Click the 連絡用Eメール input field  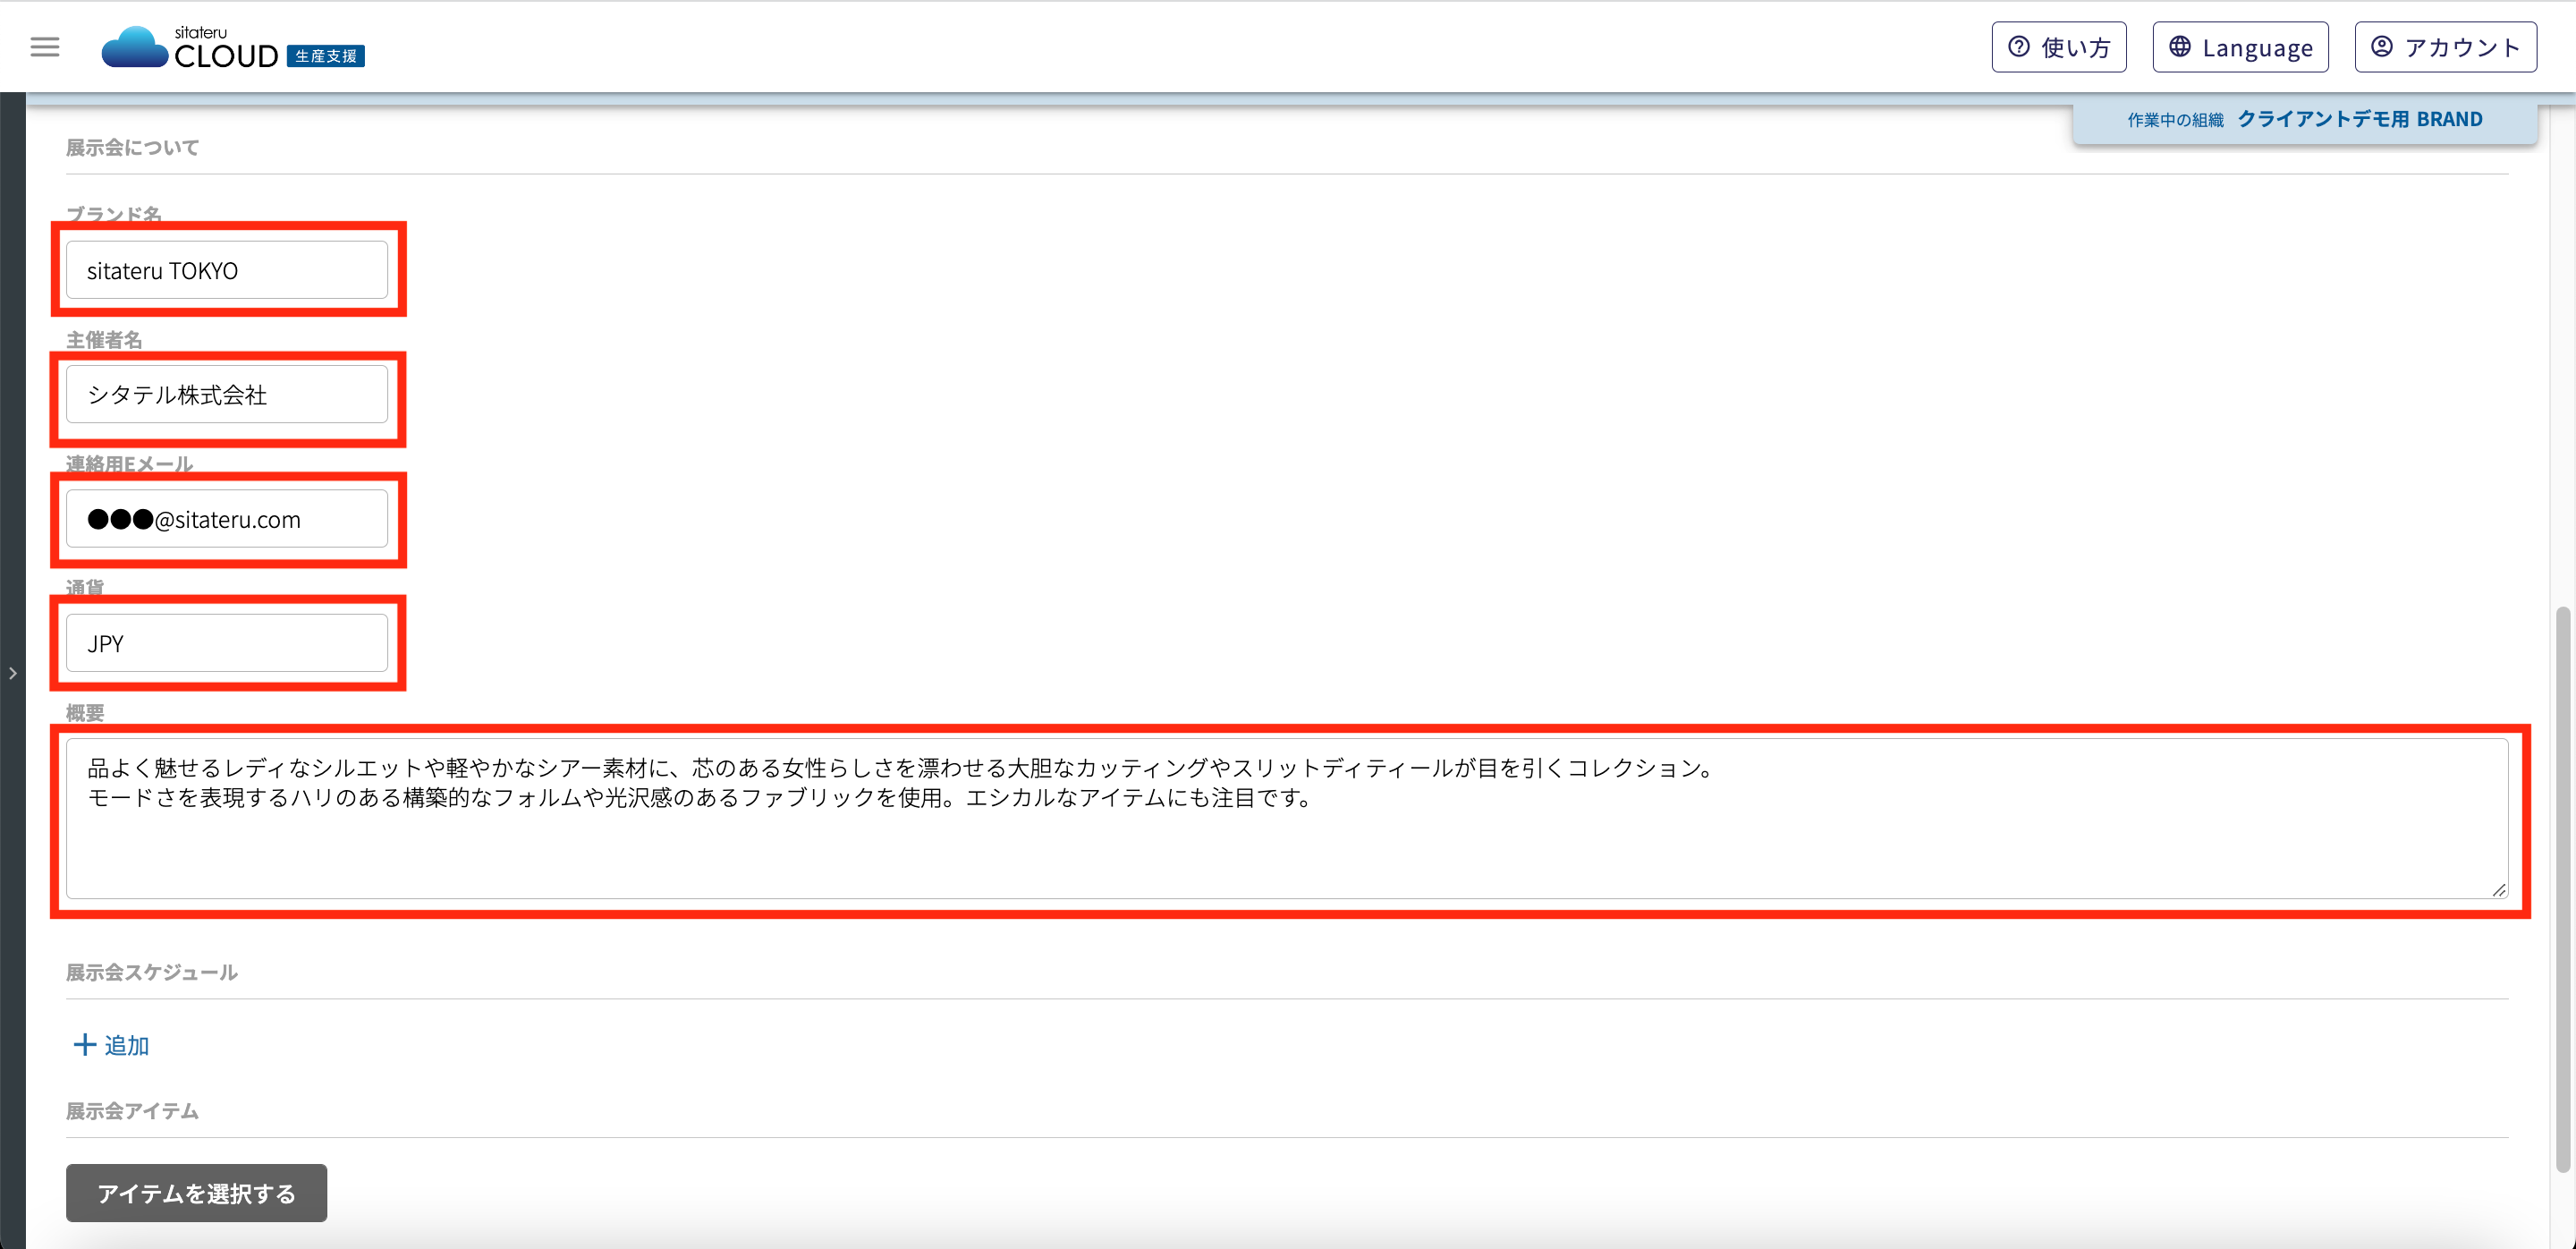(x=227, y=519)
